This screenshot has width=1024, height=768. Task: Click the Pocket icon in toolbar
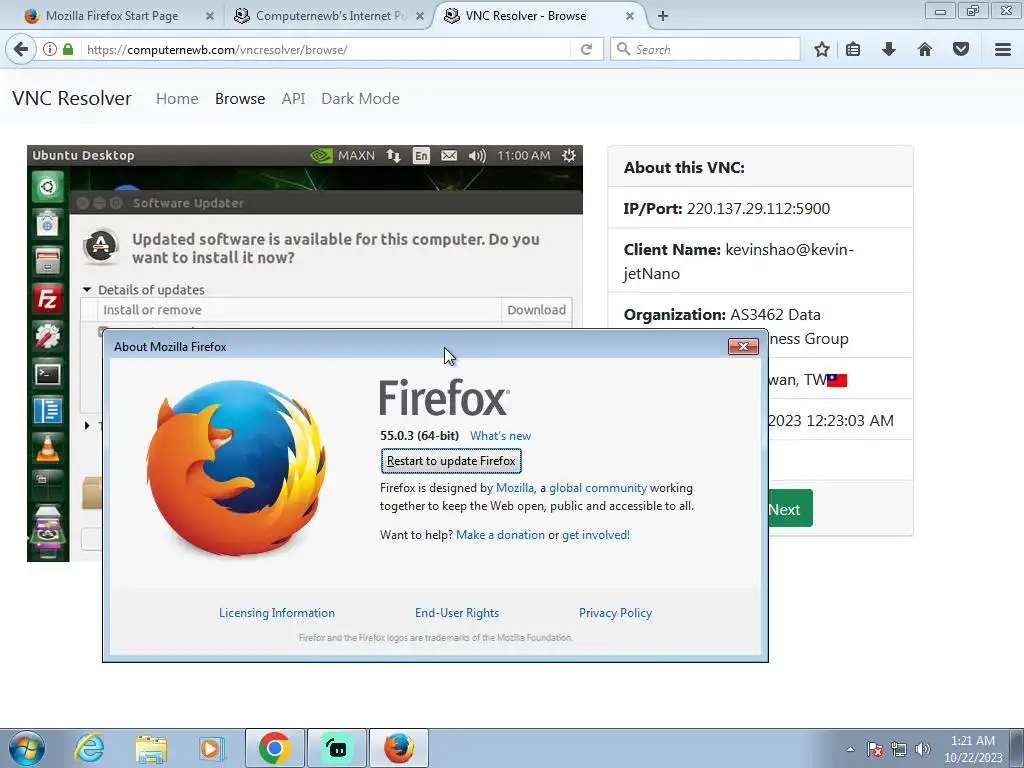[x=961, y=49]
